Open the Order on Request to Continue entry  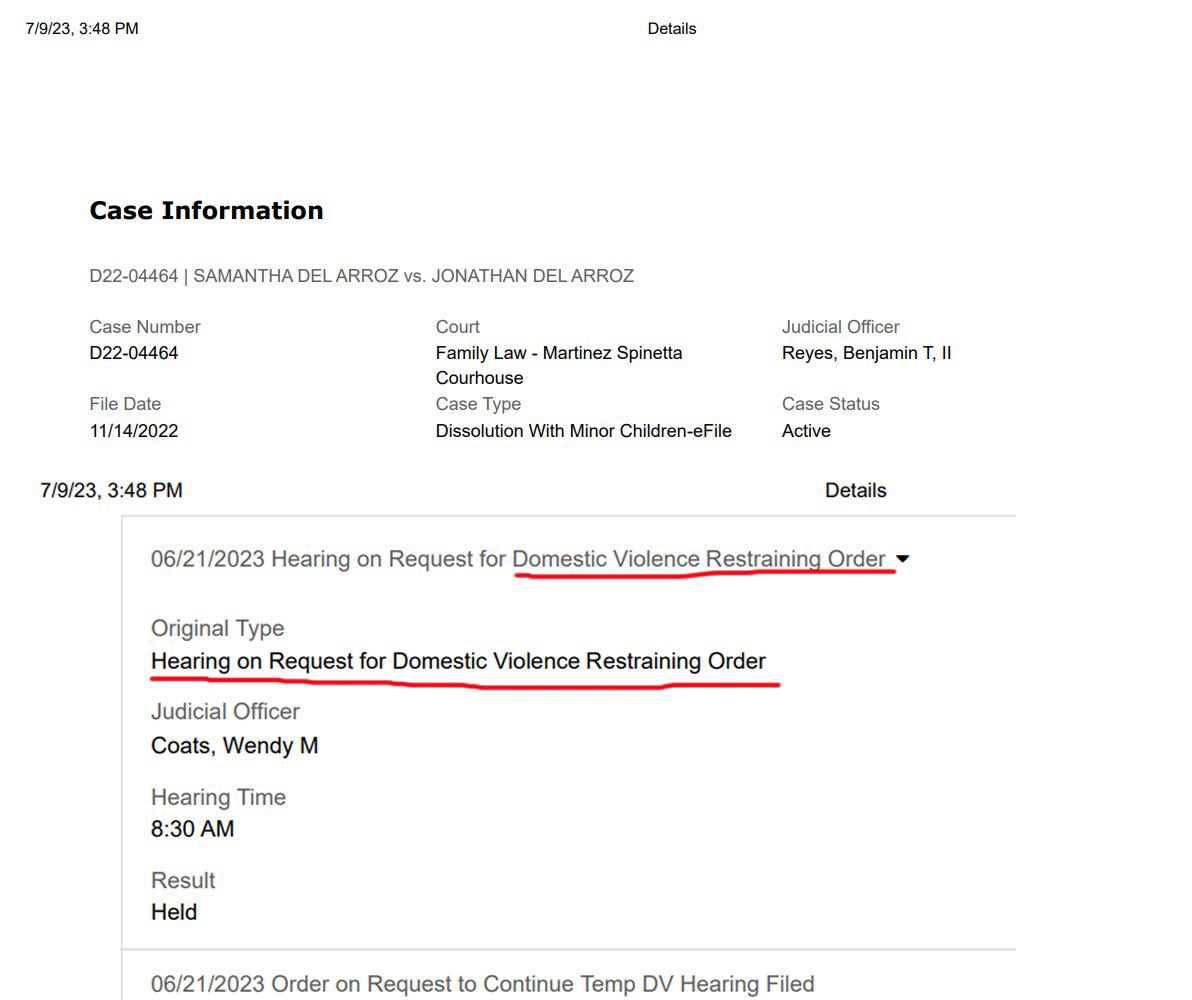pyautogui.click(x=482, y=983)
